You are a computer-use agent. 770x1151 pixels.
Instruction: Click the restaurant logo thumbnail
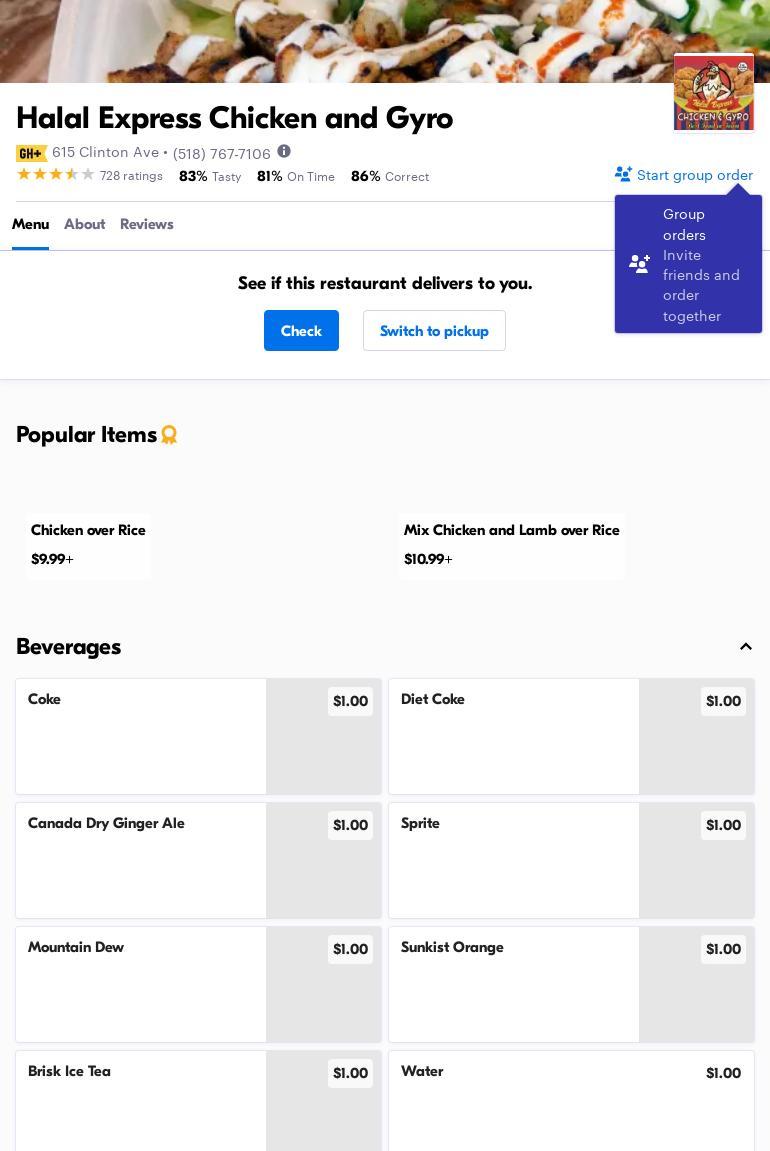point(713,92)
